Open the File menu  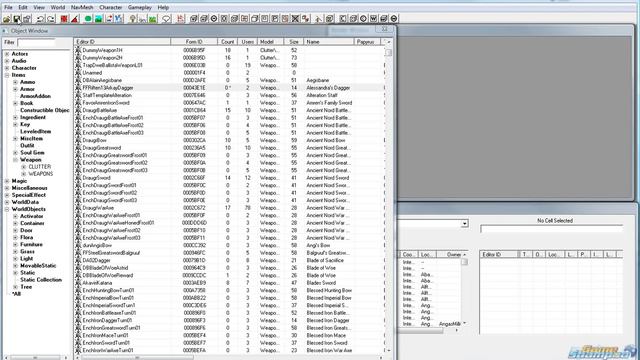[x=8, y=7]
